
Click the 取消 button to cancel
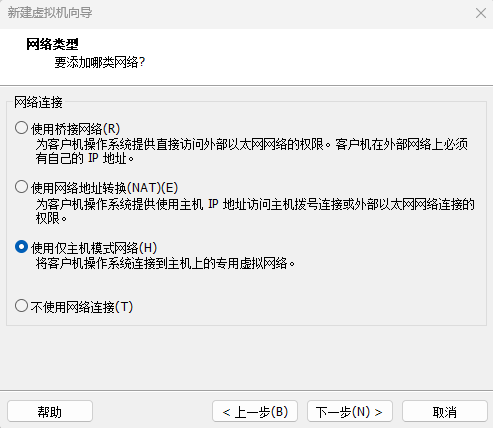(x=445, y=412)
